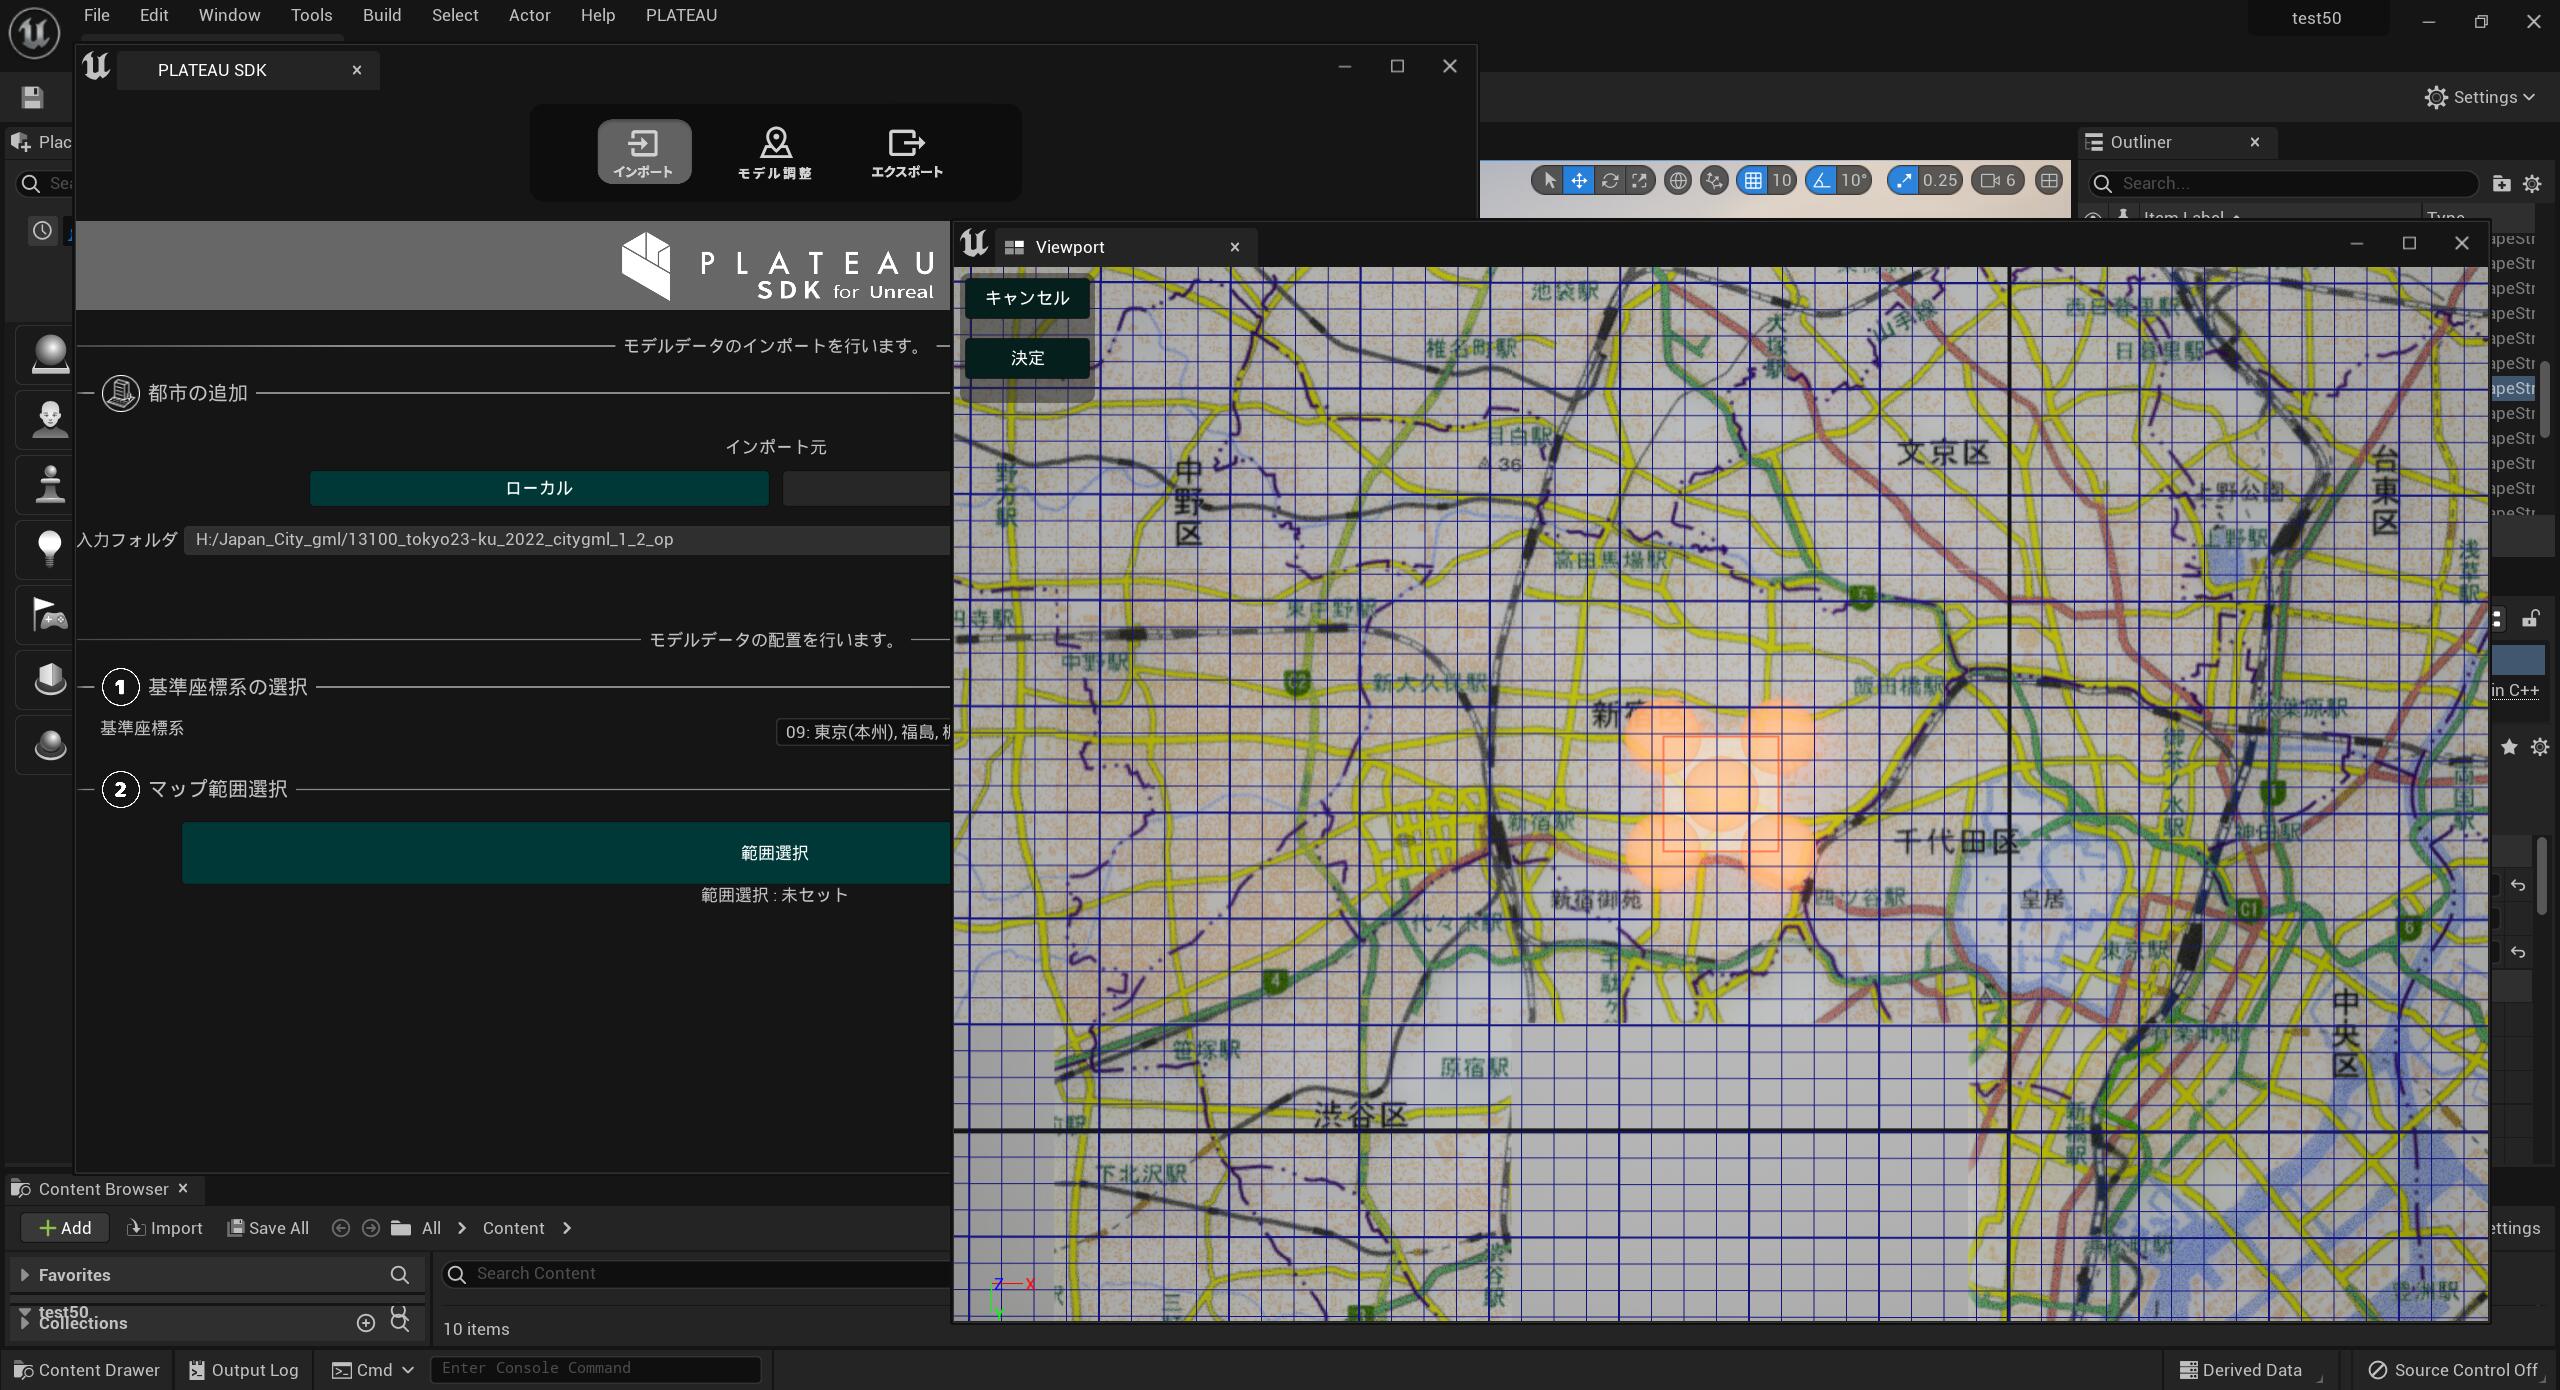
Task: Click the 決定 button
Action: 1027,358
